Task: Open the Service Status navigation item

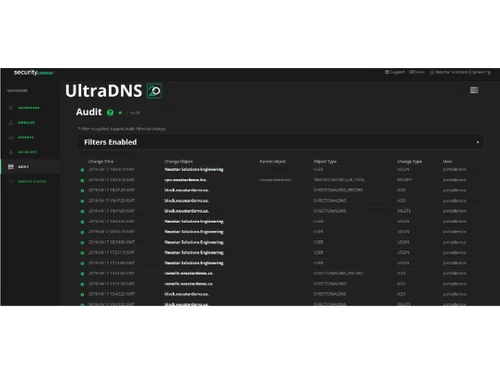Action: 32,181
